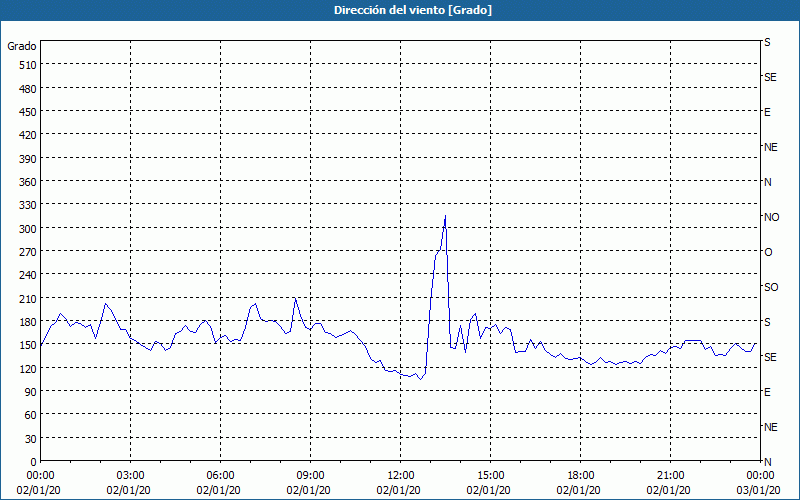Select the 60 degree axis label
This screenshot has height=500, width=800.
pyautogui.click(x=31, y=415)
